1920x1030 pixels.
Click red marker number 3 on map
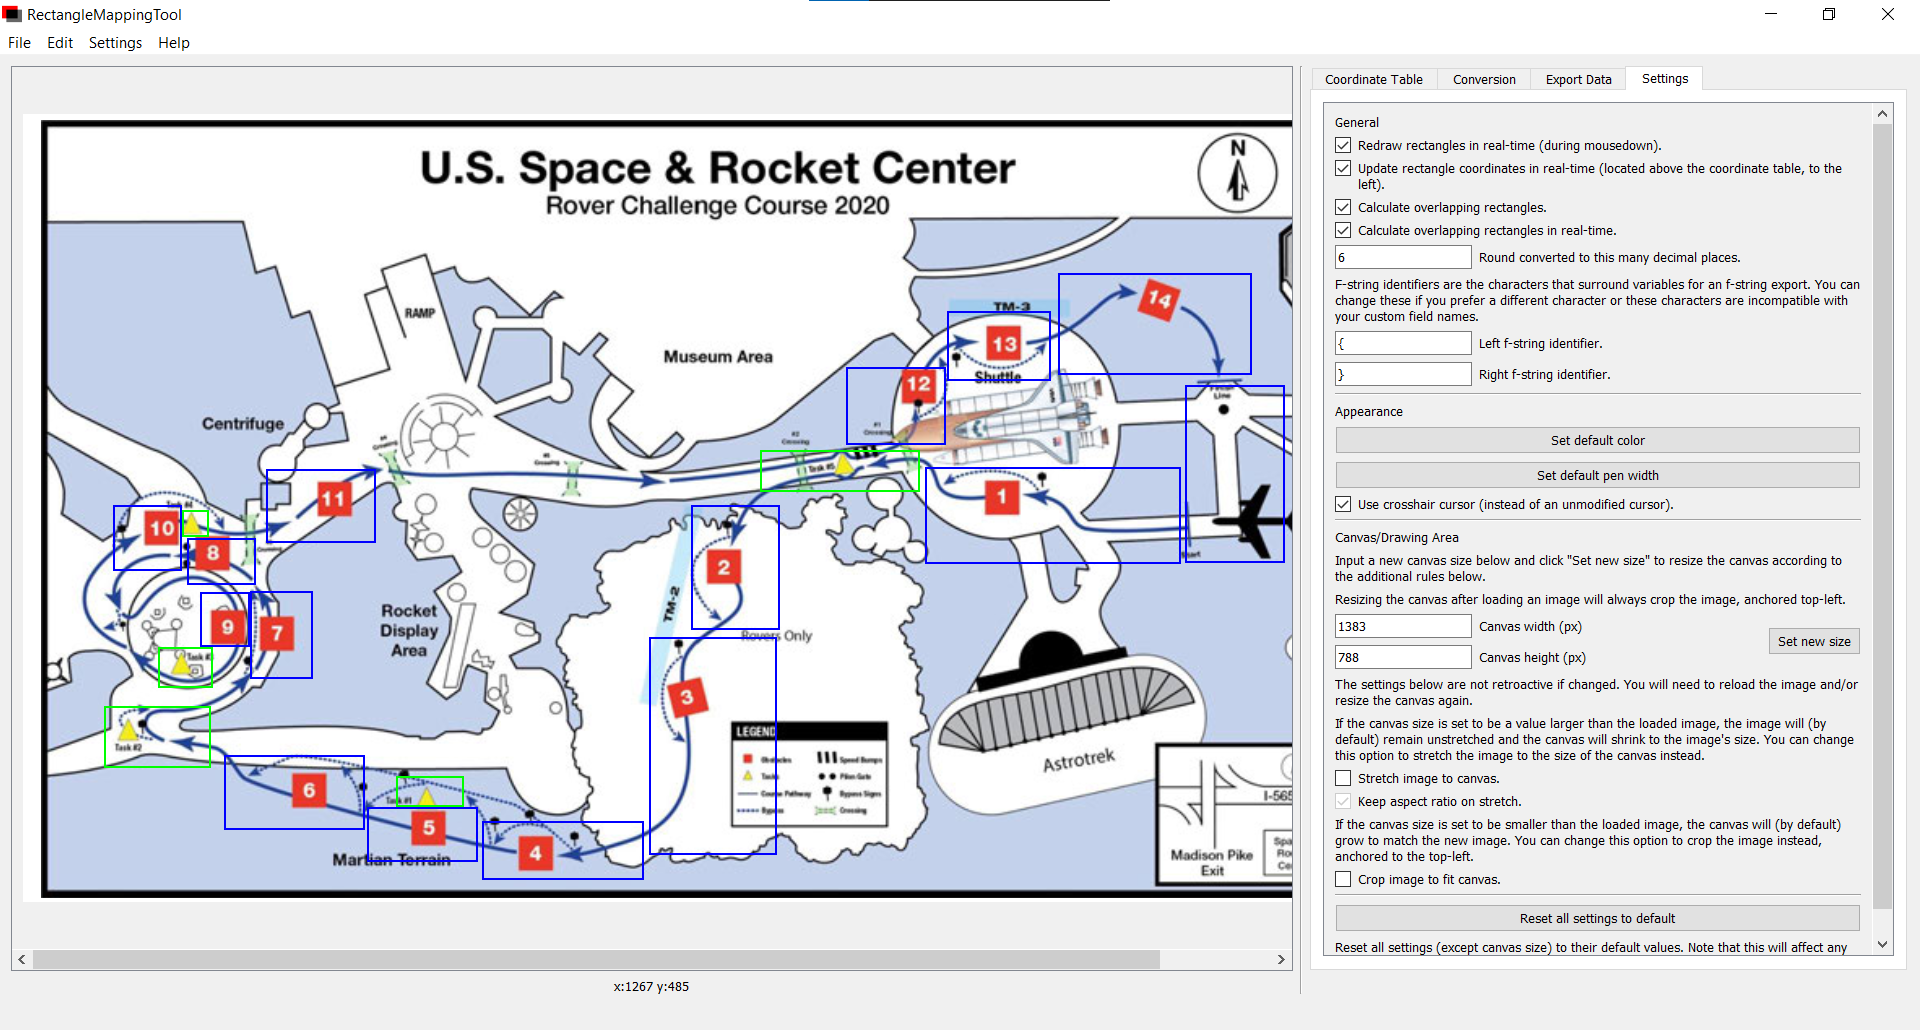point(686,697)
